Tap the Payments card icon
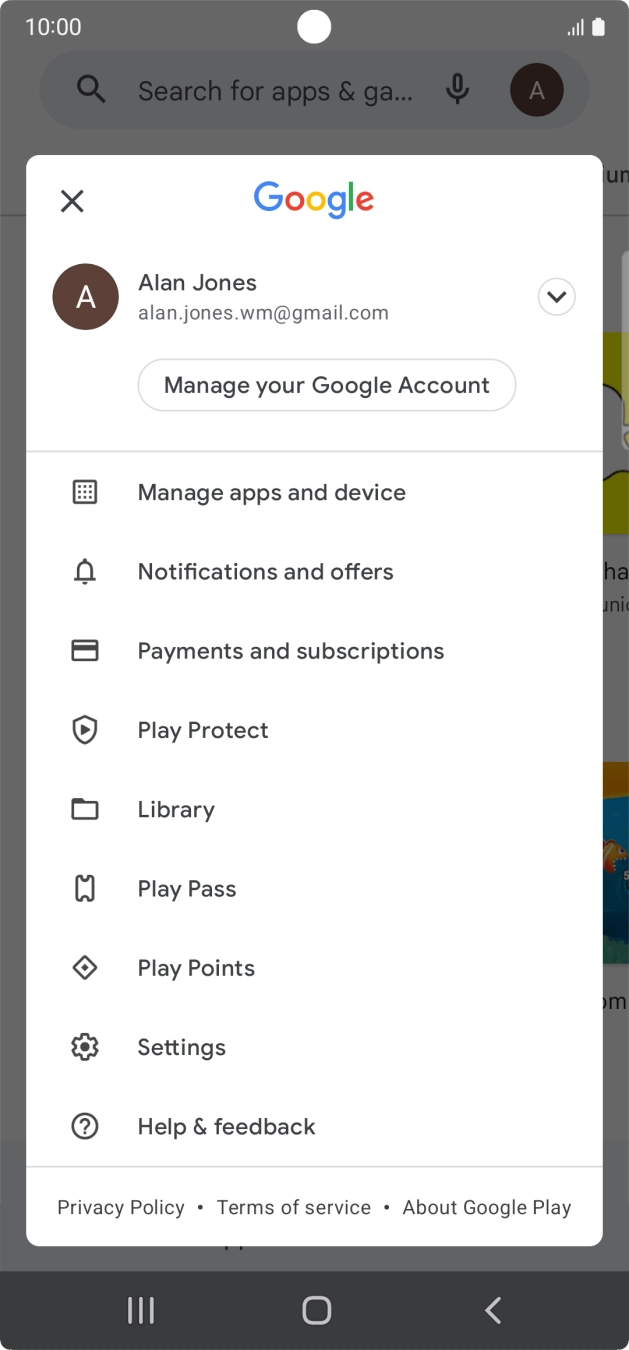Screen dimensions: 629x1350 (x=85, y=651)
